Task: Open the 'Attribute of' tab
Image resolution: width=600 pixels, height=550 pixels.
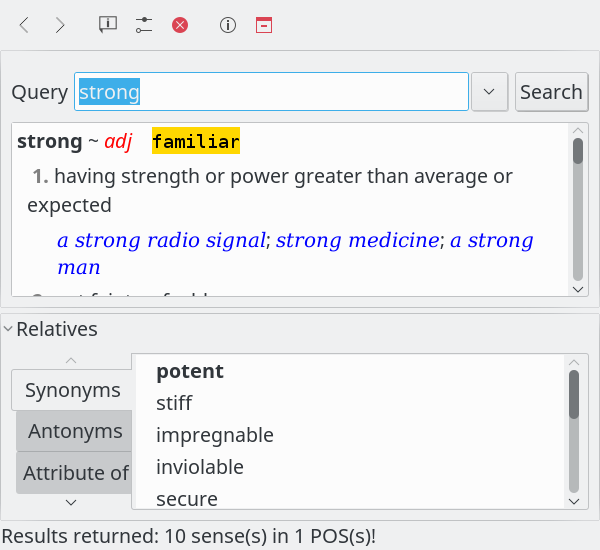Action: pos(76,472)
